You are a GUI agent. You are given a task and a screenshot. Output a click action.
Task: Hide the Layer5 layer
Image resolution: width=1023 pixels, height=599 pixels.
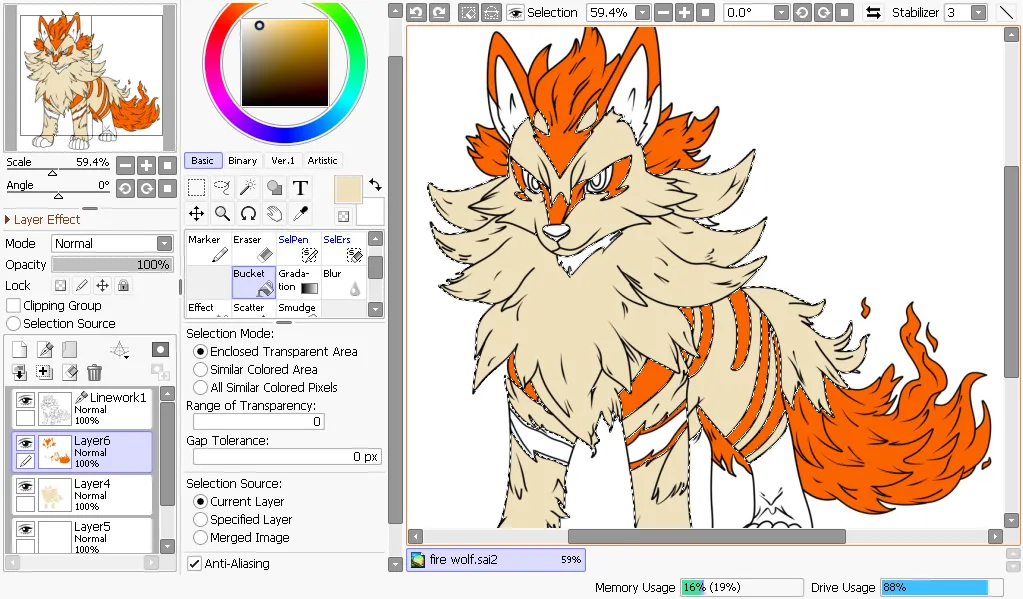tap(25, 529)
